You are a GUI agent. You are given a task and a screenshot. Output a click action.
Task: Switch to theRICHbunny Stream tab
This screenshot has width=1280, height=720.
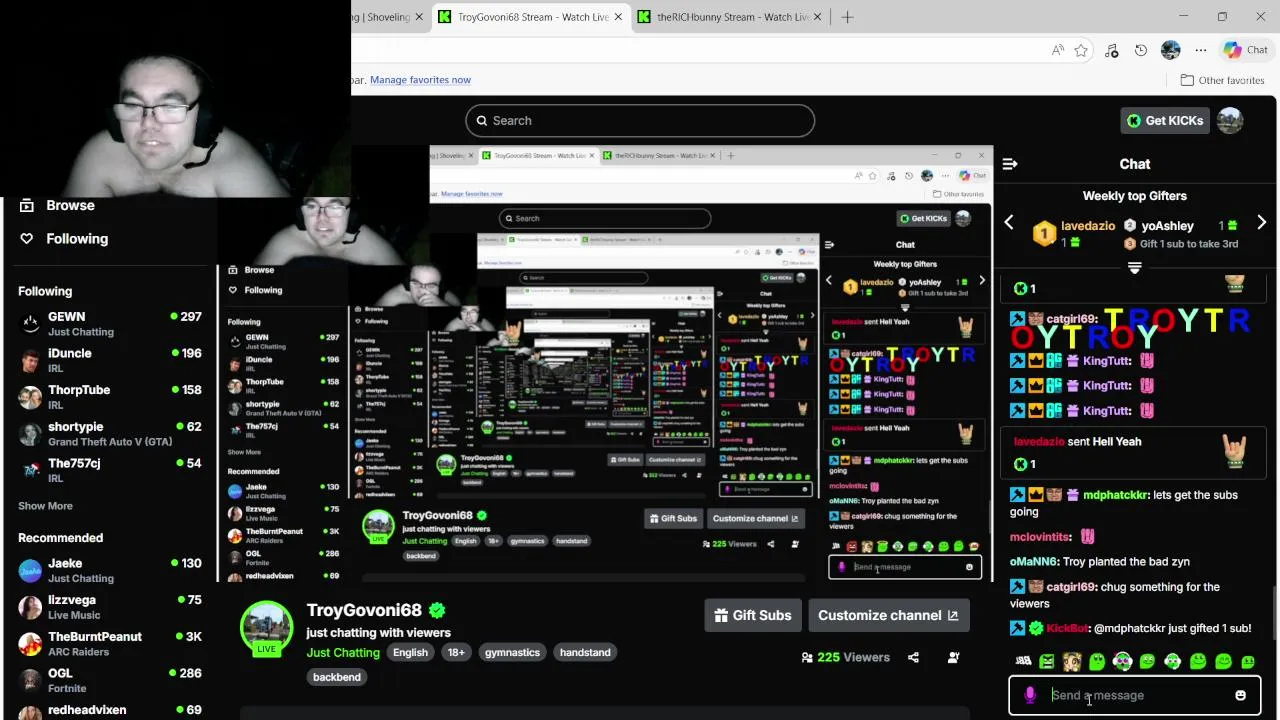point(732,17)
